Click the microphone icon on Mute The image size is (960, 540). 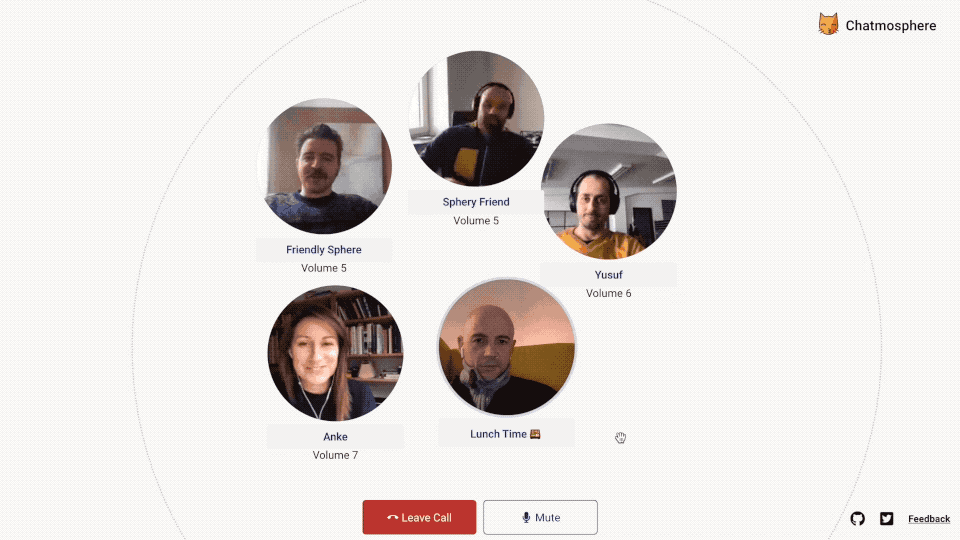tap(526, 517)
